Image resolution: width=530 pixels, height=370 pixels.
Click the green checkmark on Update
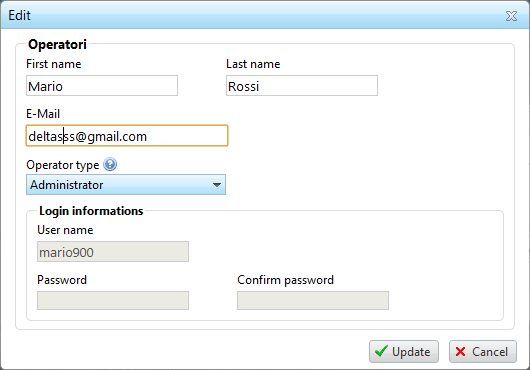click(381, 351)
